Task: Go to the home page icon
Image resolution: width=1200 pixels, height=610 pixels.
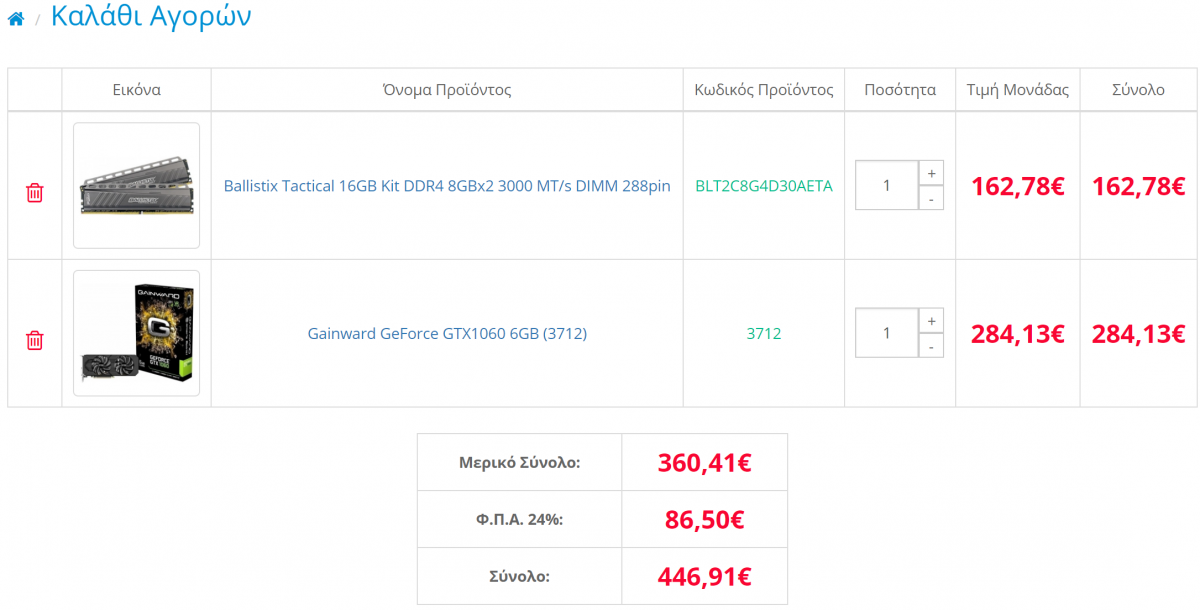Action: pyautogui.click(x=15, y=18)
